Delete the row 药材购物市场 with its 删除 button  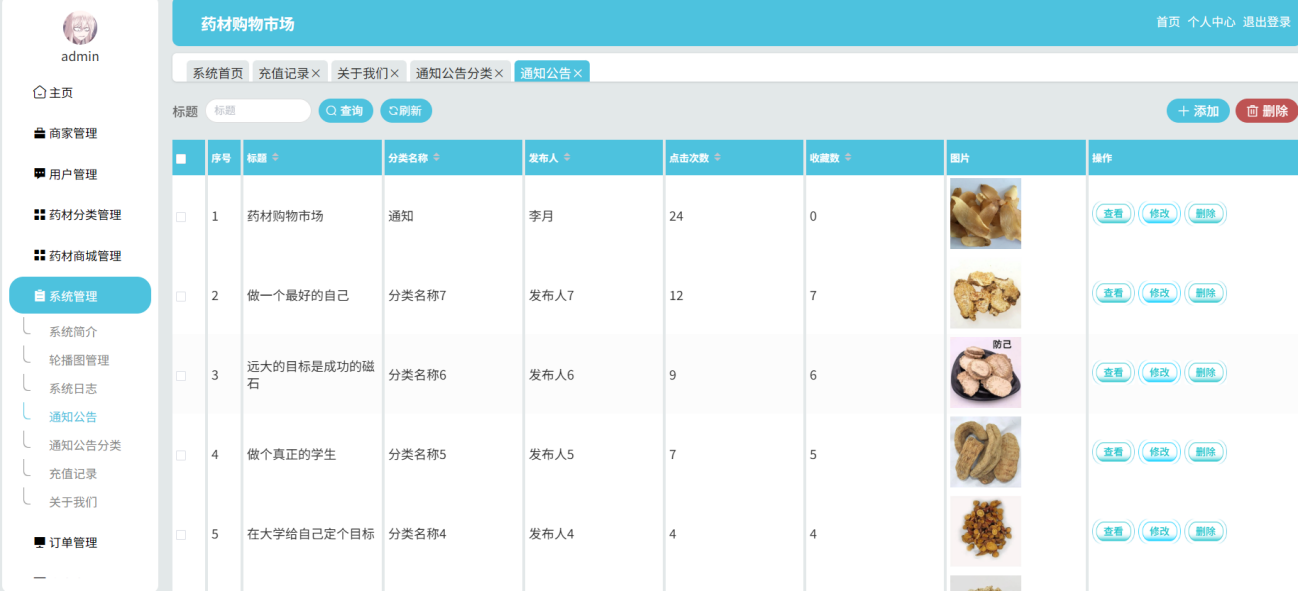[1205, 214]
